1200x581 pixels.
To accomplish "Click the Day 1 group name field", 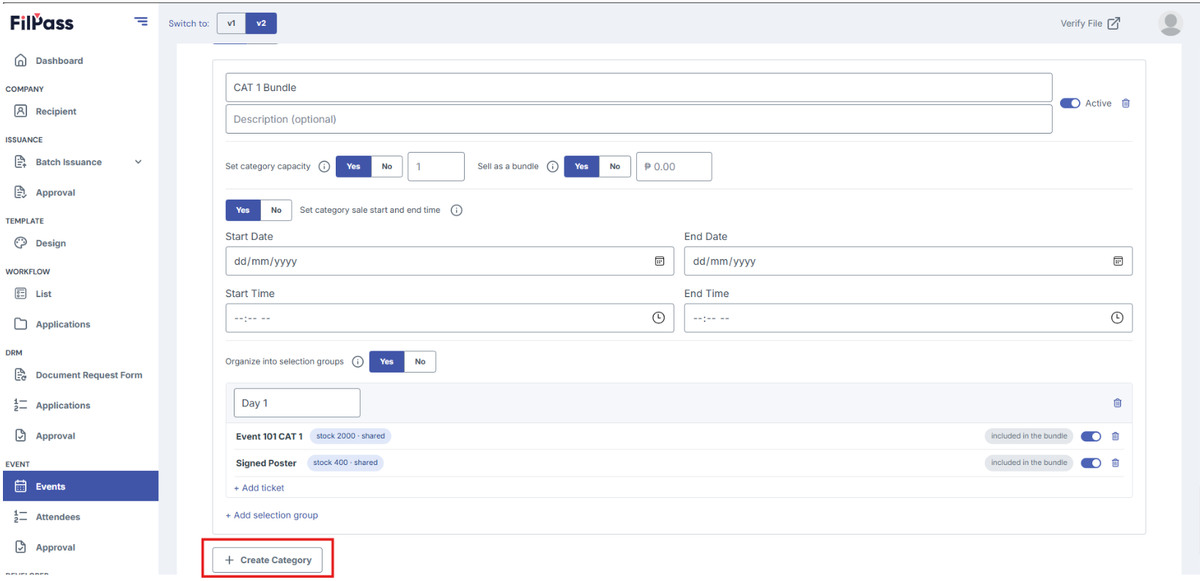I will [297, 403].
